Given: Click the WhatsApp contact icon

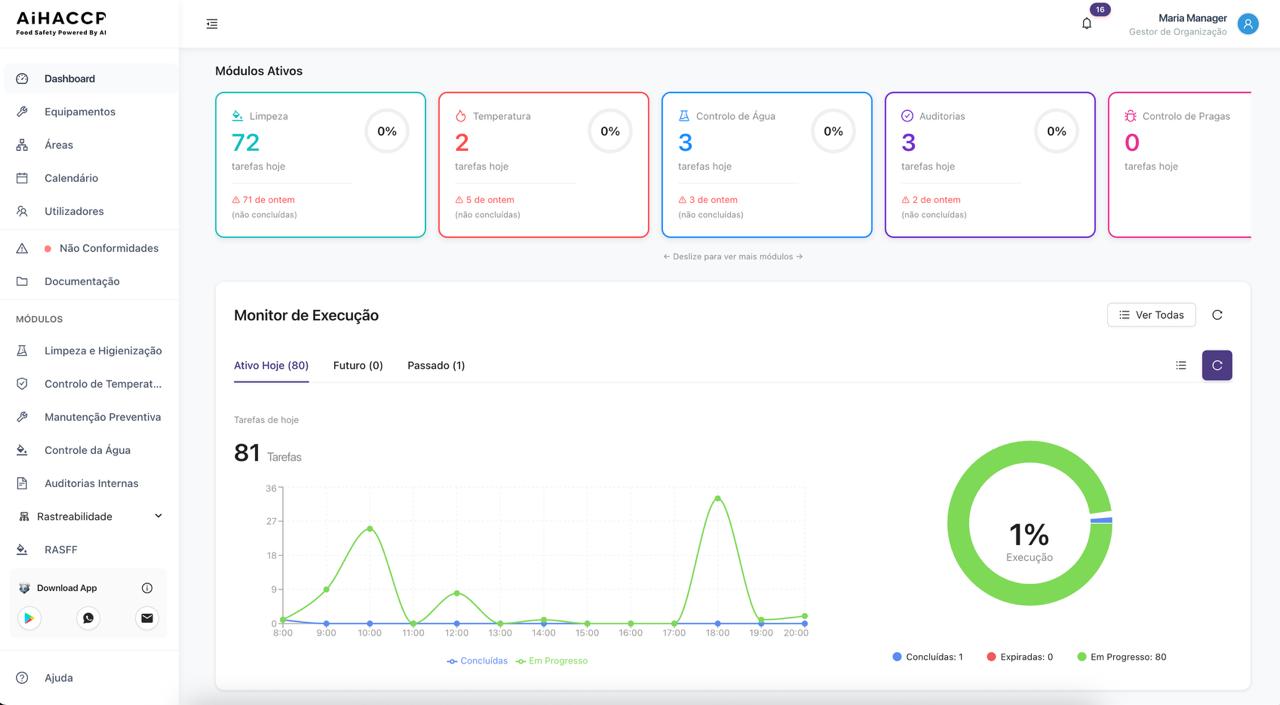Looking at the screenshot, I should 88,618.
